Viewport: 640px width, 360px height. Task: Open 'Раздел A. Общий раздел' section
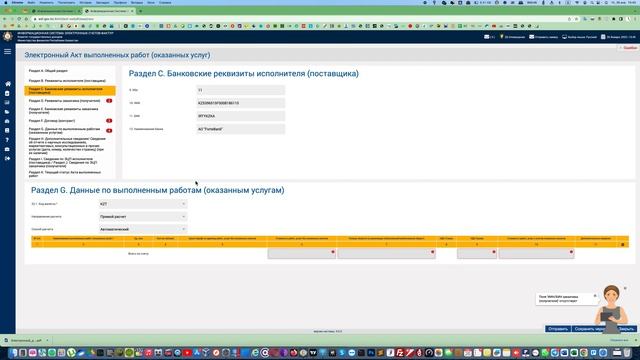[x=48, y=71]
